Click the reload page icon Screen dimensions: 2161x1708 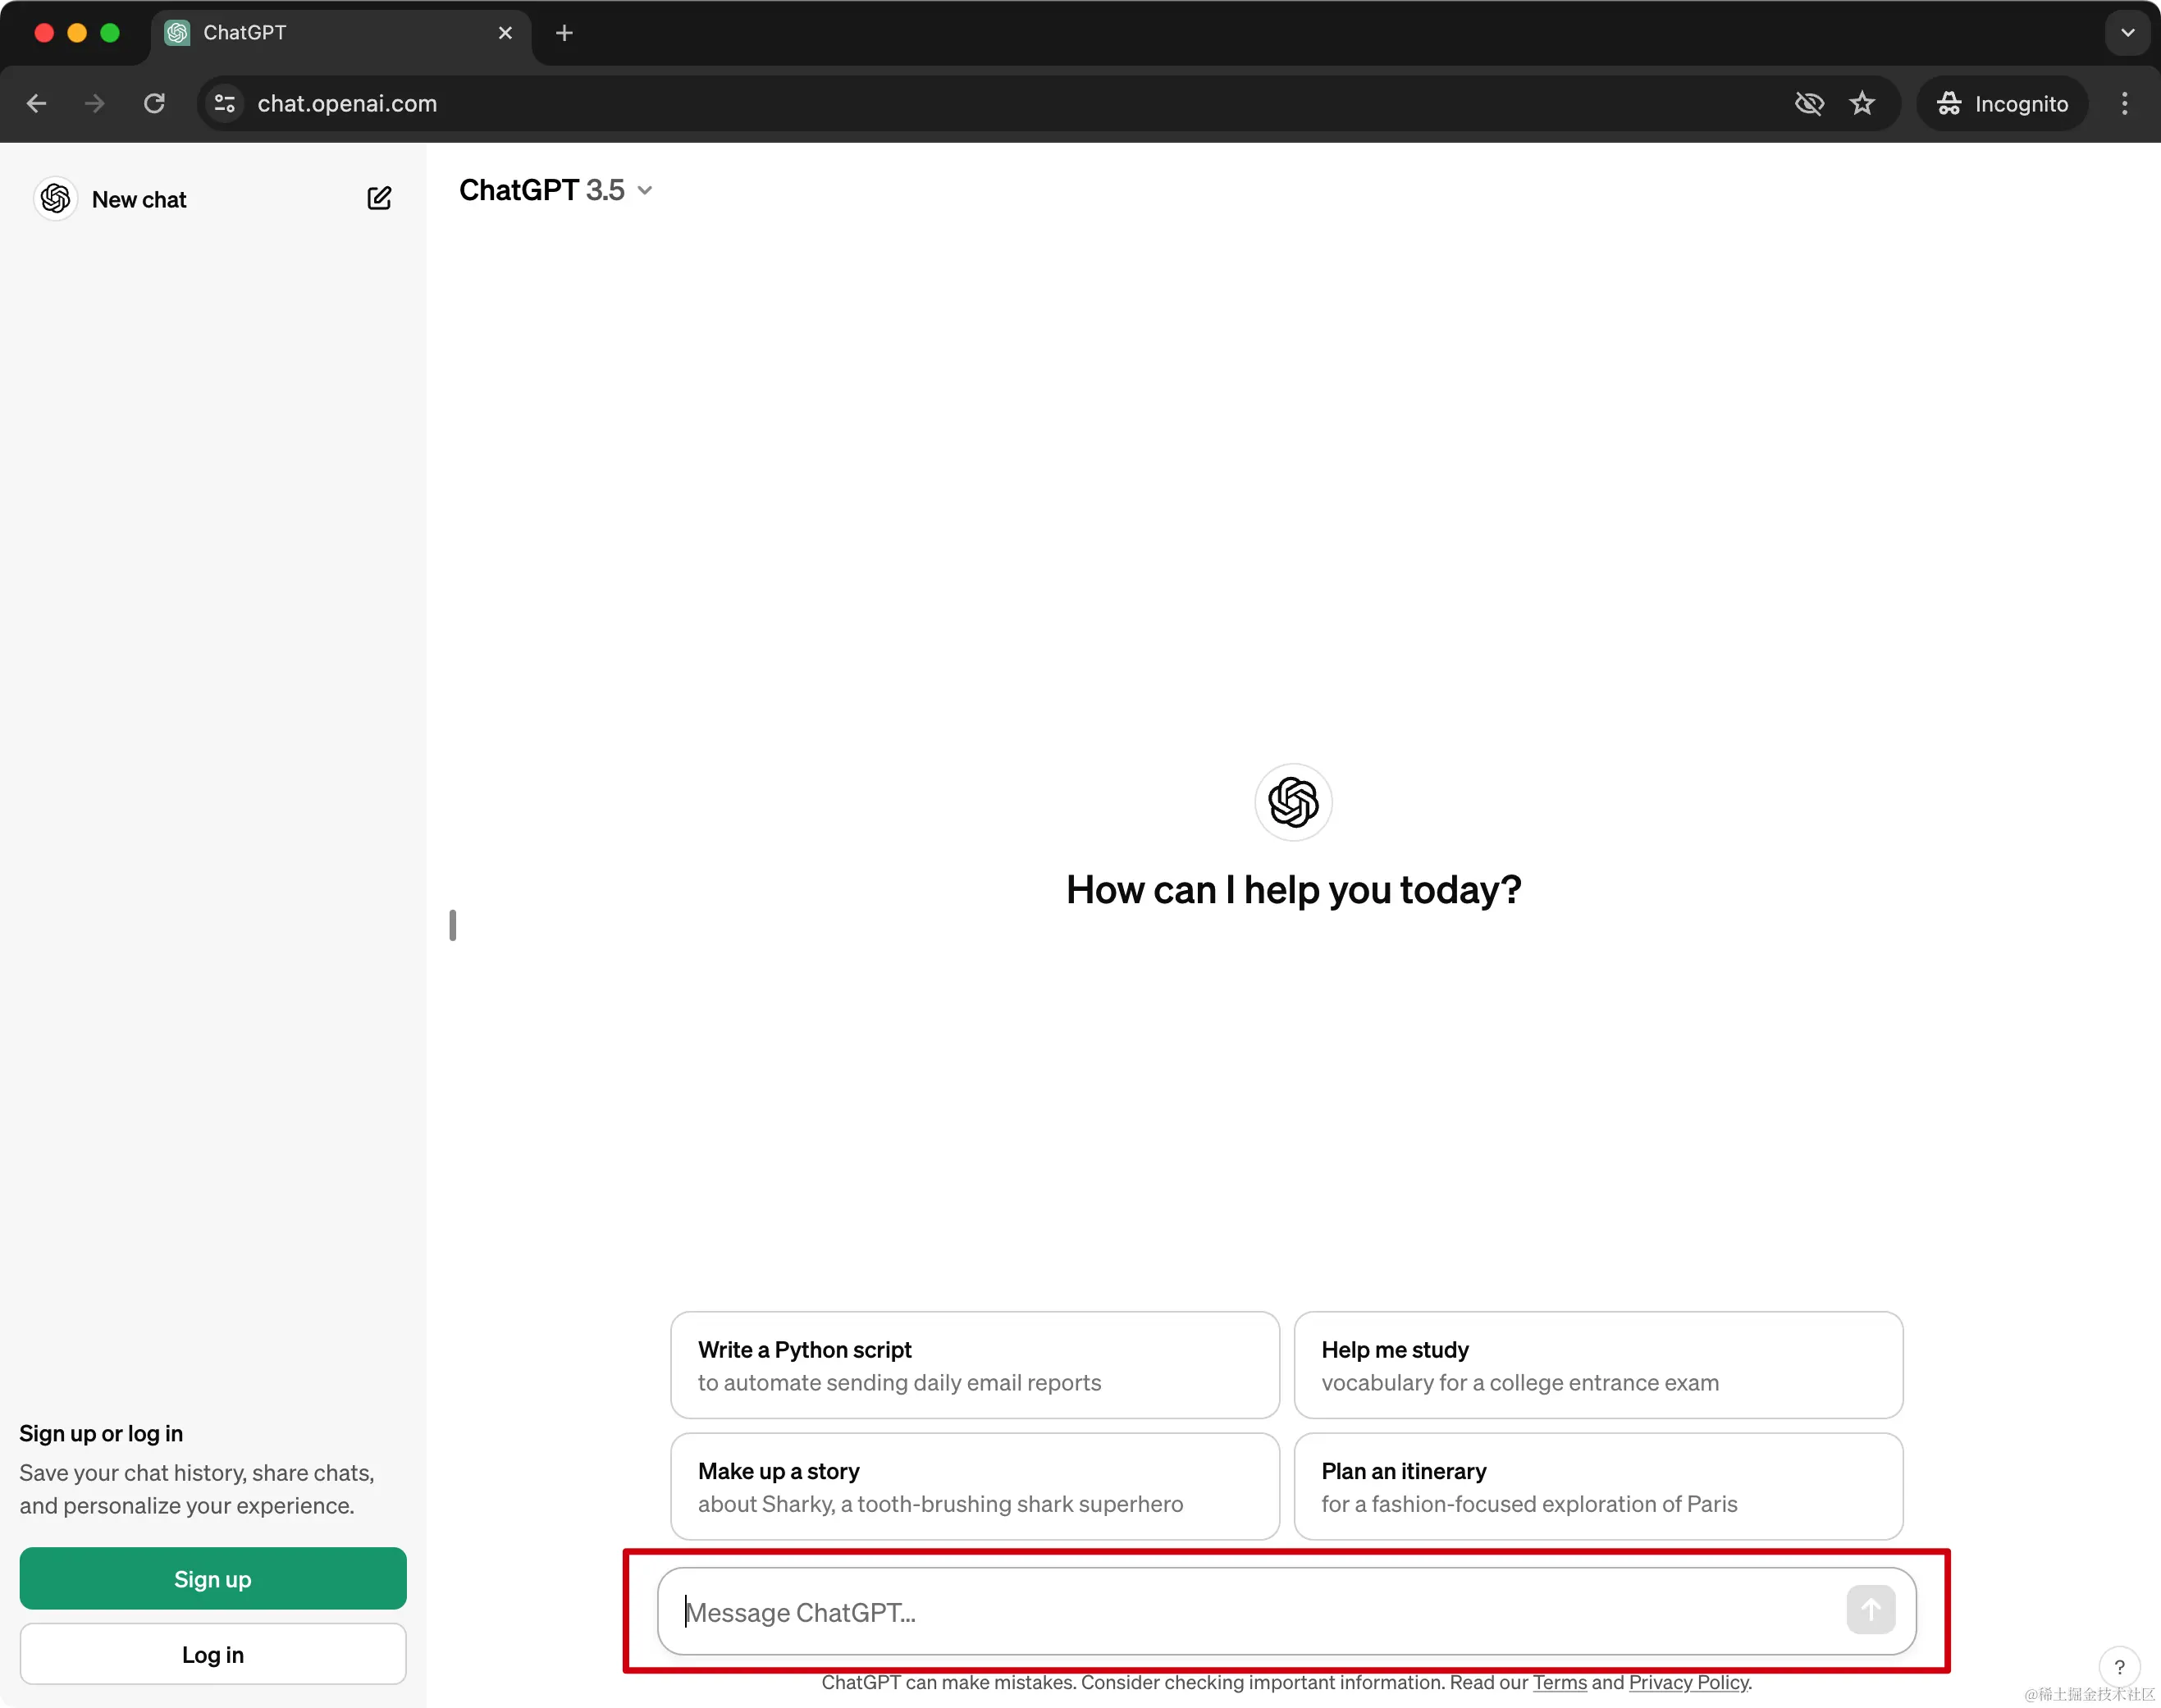click(x=154, y=103)
